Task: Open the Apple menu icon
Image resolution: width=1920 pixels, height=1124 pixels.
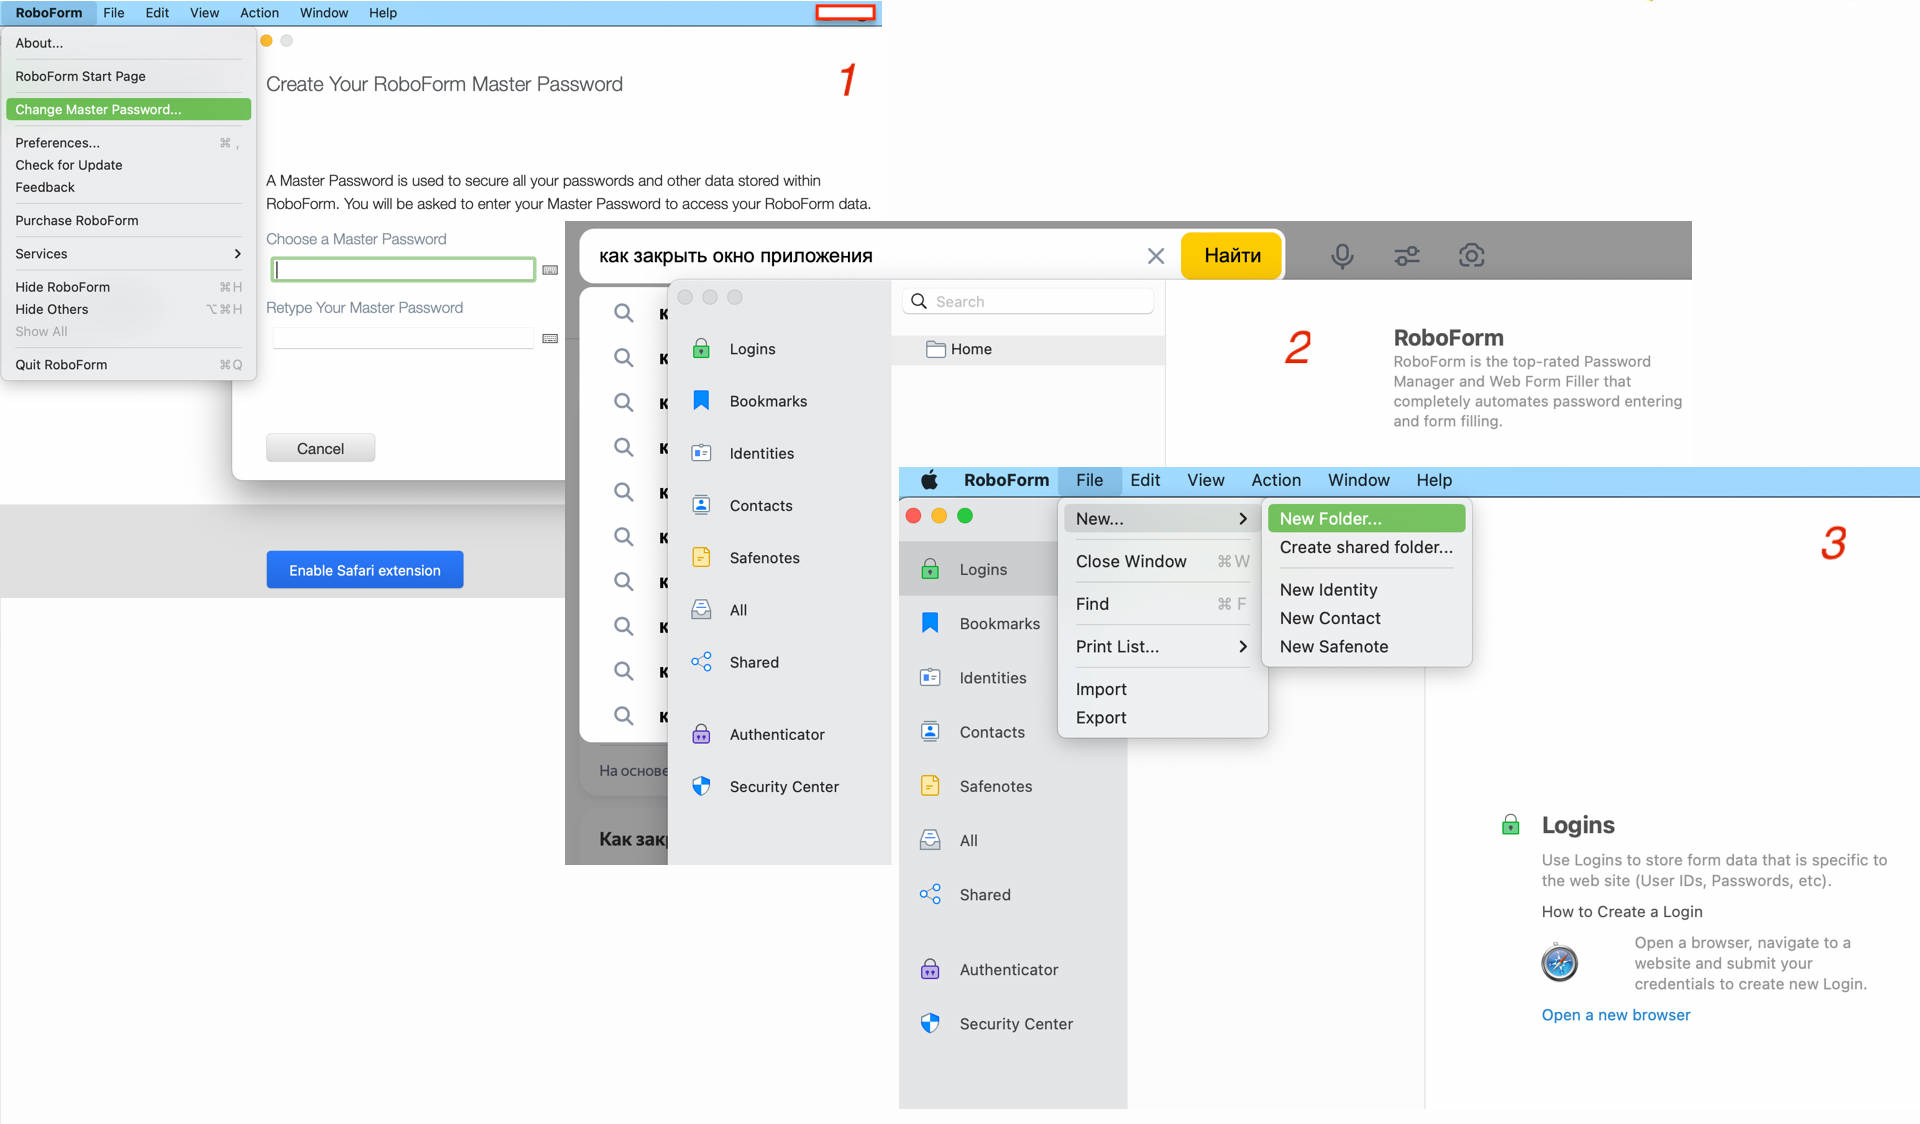Action: (929, 480)
